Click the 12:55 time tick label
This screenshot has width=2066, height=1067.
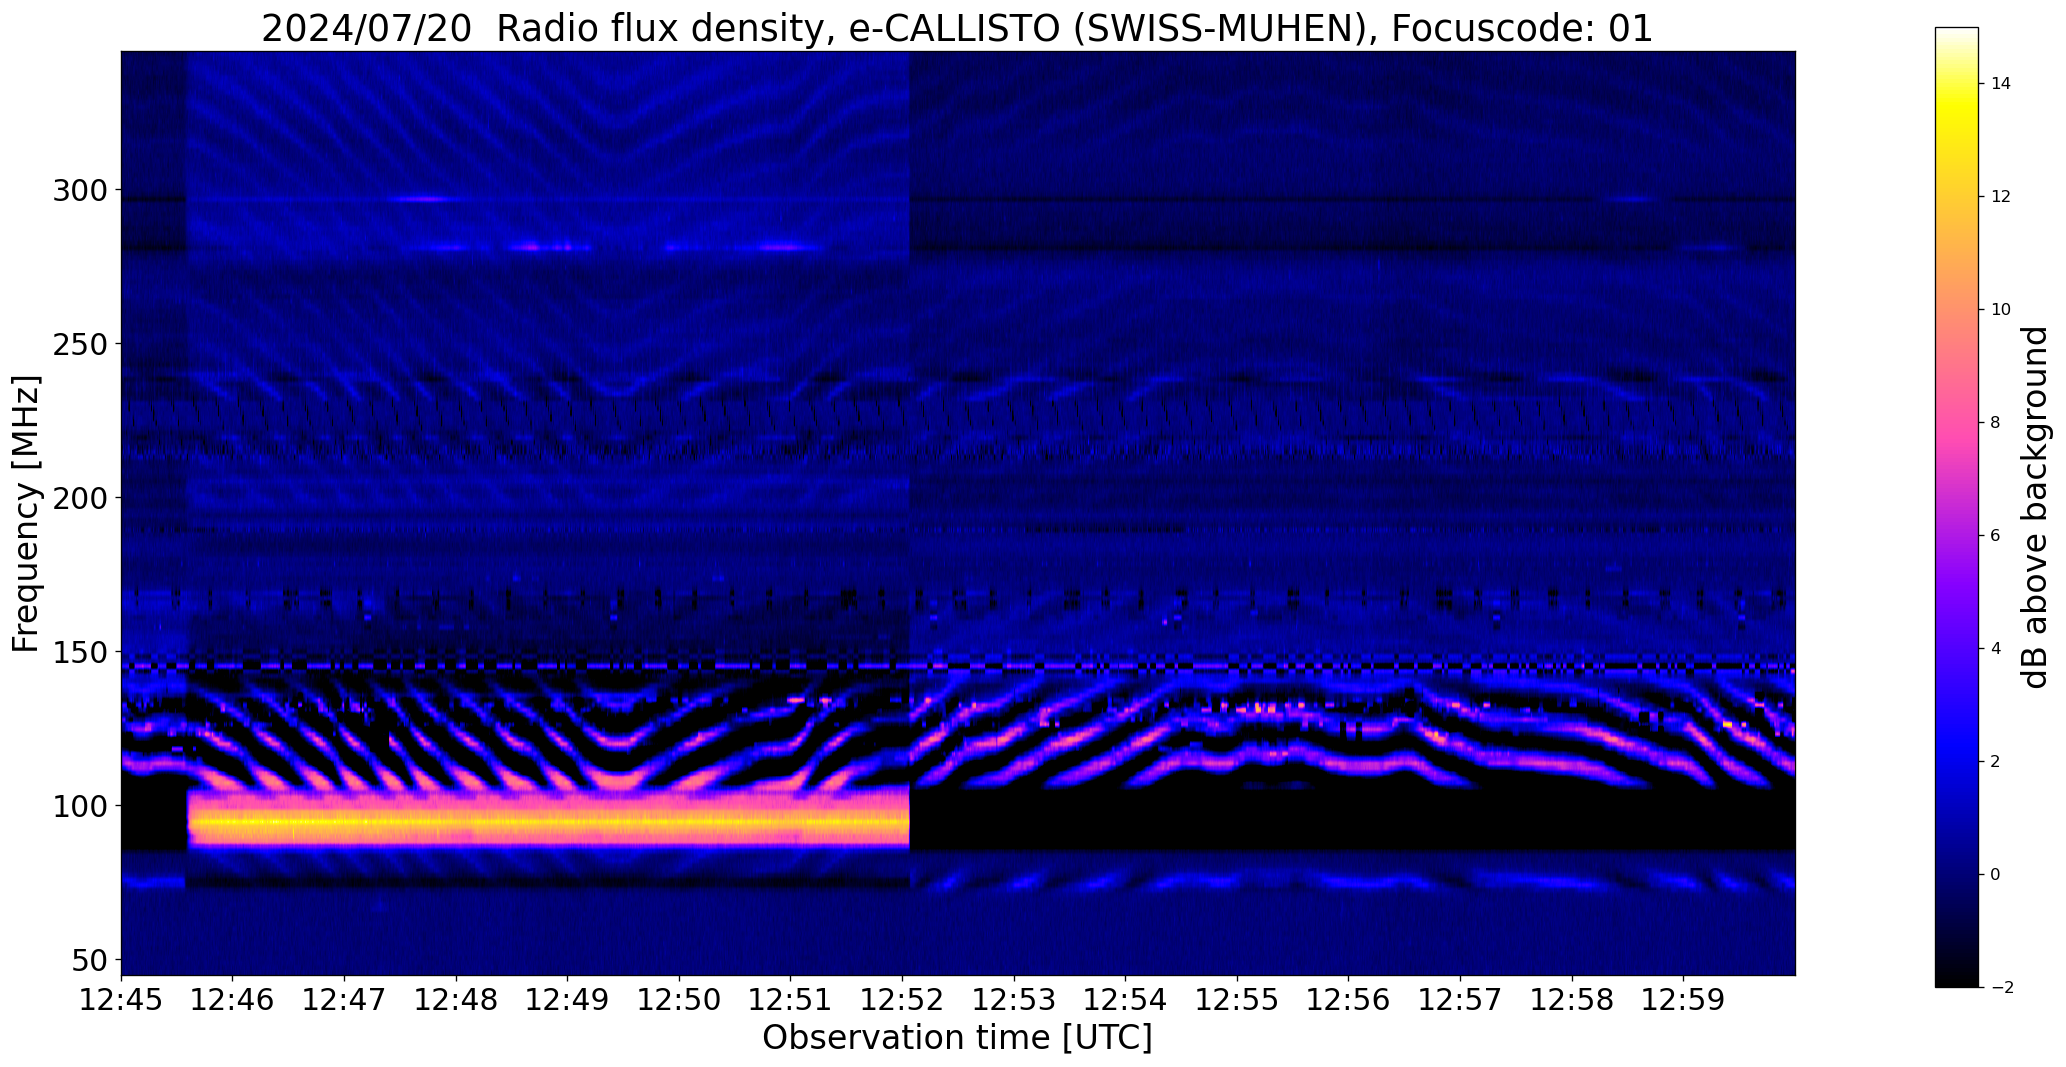tap(1237, 999)
